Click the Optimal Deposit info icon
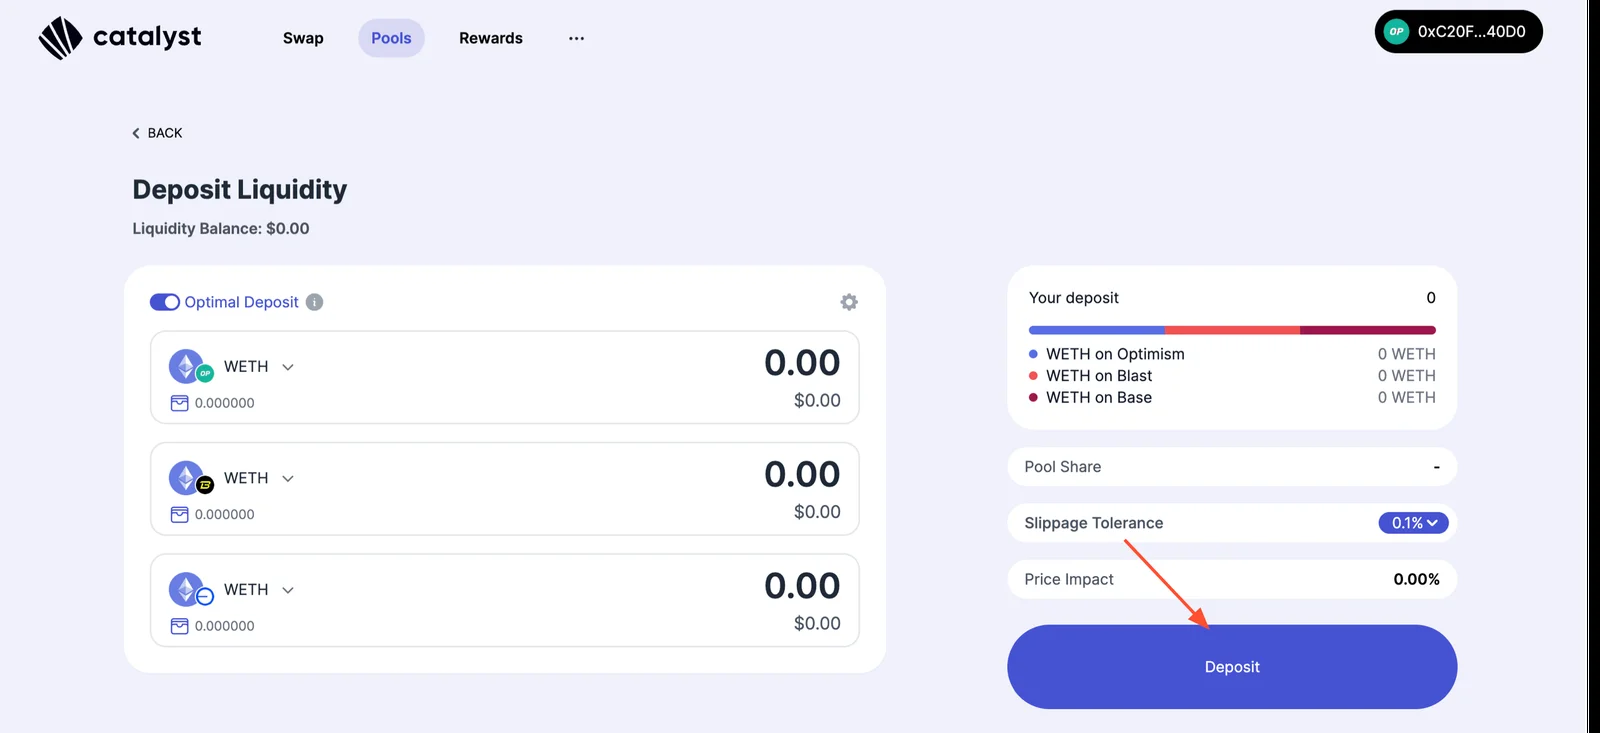 (x=314, y=302)
